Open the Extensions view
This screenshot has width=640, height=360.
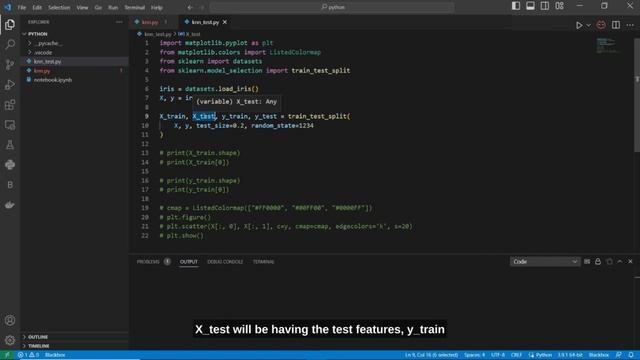(x=10, y=105)
